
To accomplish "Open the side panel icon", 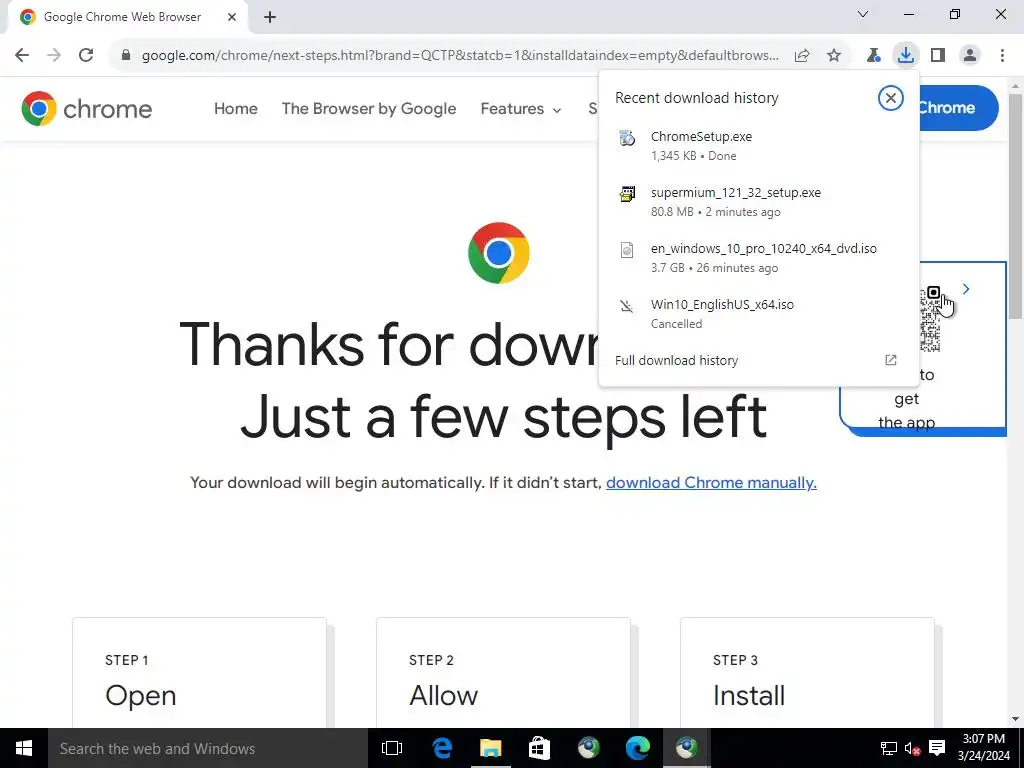I will [x=938, y=55].
